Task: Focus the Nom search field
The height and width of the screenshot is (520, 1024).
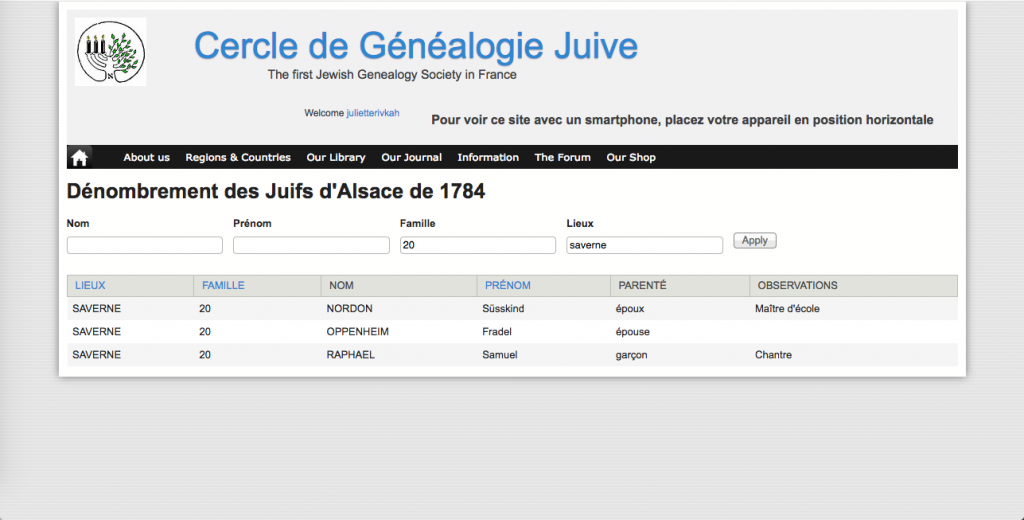Action: click(145, 245)
